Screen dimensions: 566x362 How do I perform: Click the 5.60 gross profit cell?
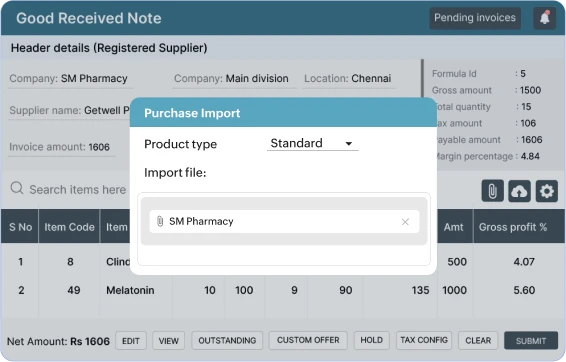click(524, 290)
